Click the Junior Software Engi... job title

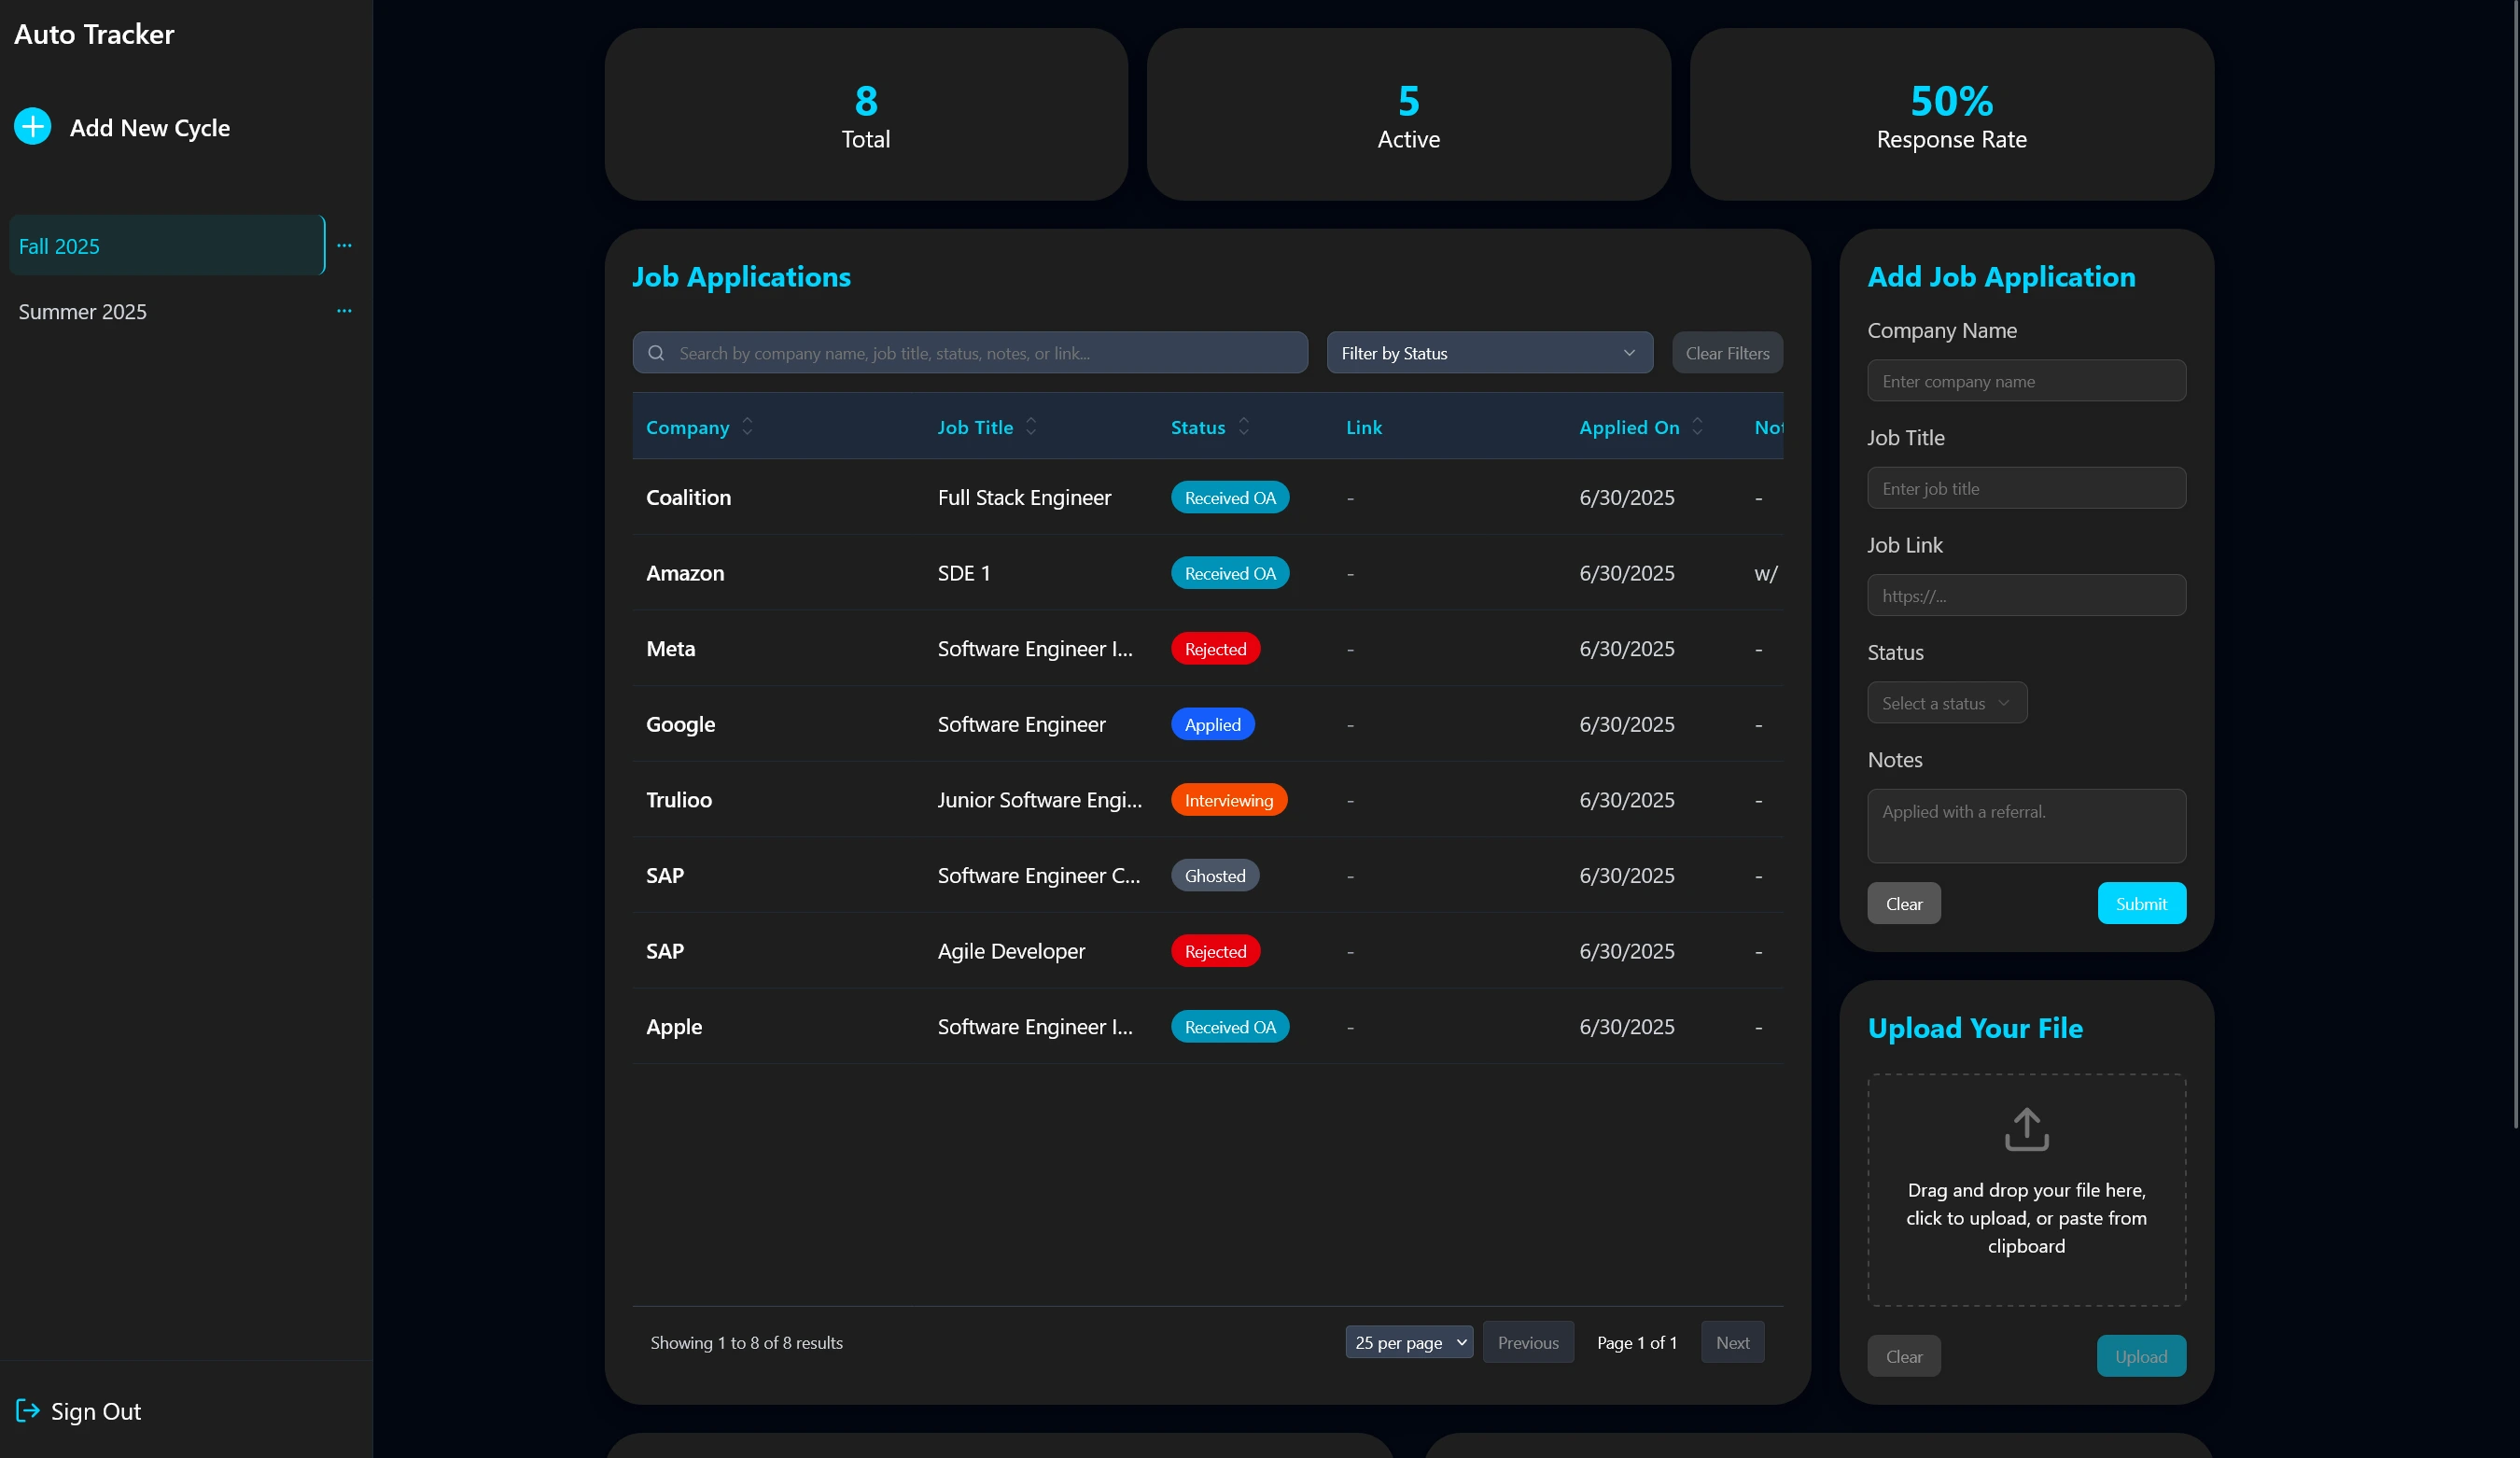1039,800
